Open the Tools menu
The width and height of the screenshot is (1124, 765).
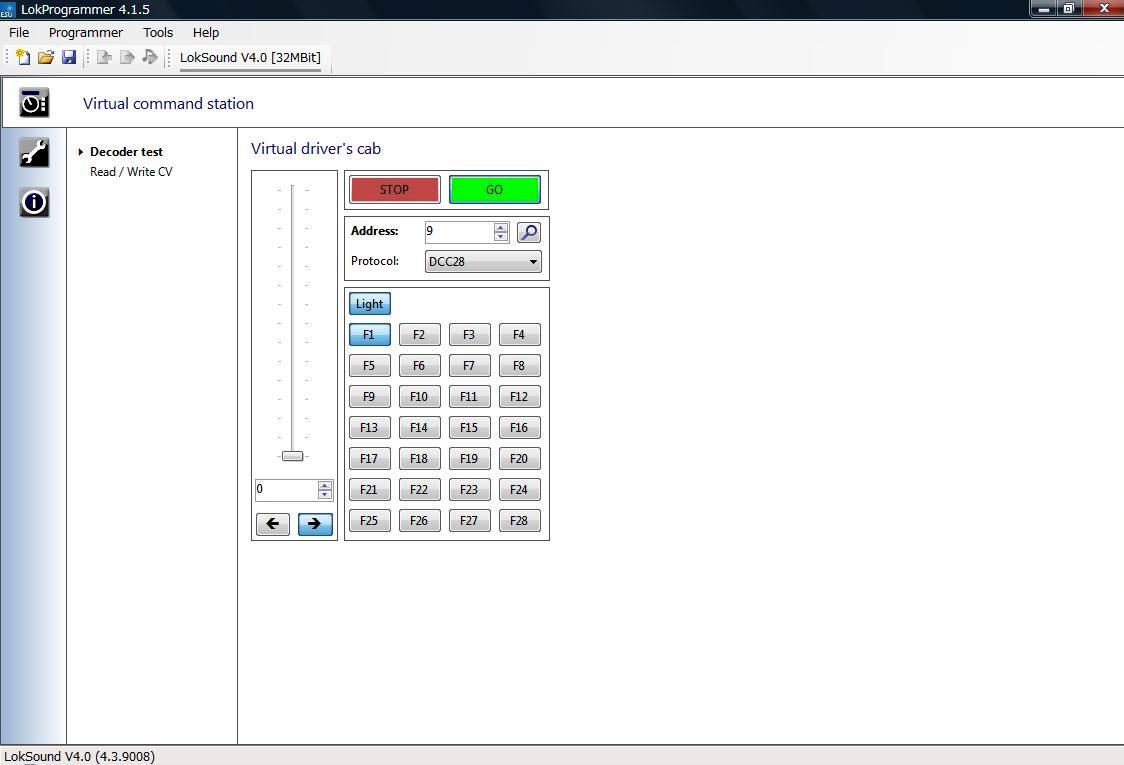pos(158,32)
